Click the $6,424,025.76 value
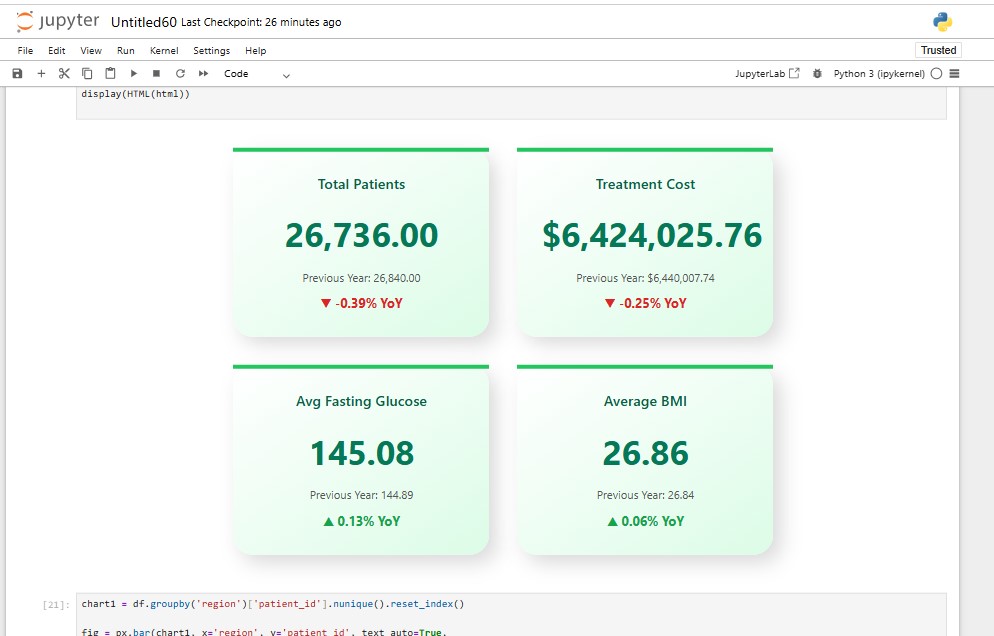Viewport: 994px width, 636px height. tap(652, 235)
